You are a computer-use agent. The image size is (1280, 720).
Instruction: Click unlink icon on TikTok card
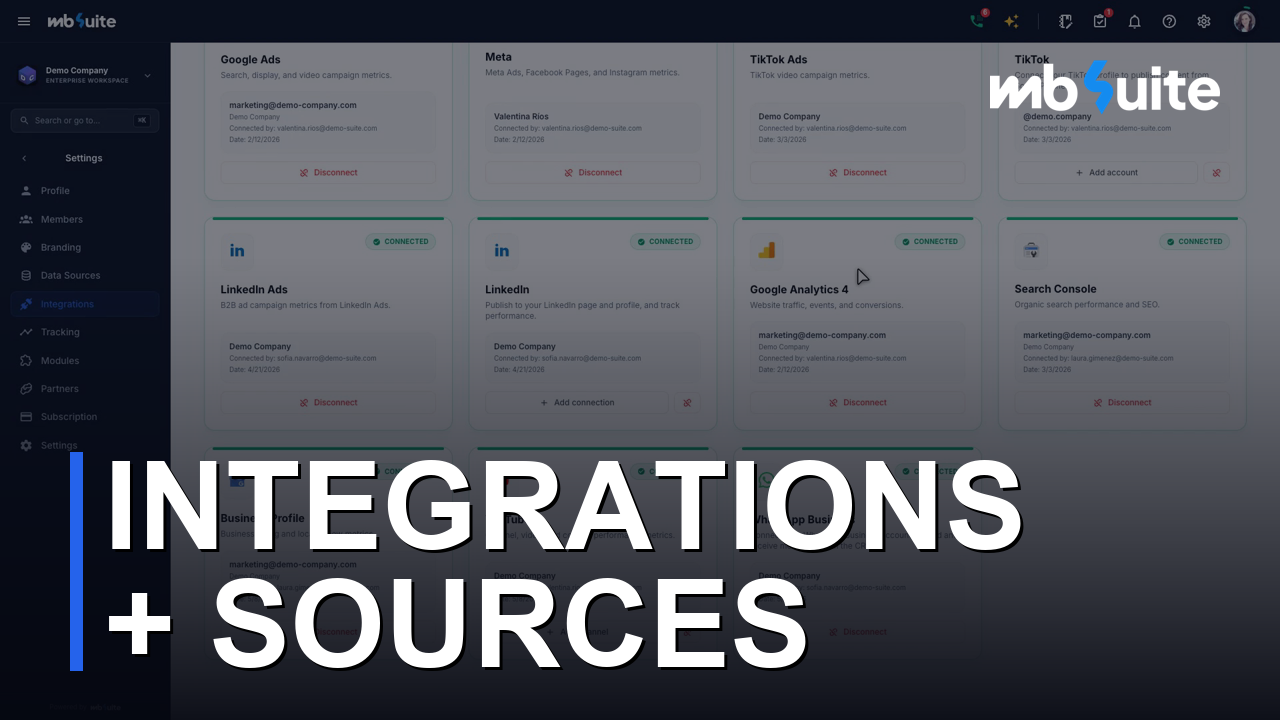click(x=1217, y=173)
